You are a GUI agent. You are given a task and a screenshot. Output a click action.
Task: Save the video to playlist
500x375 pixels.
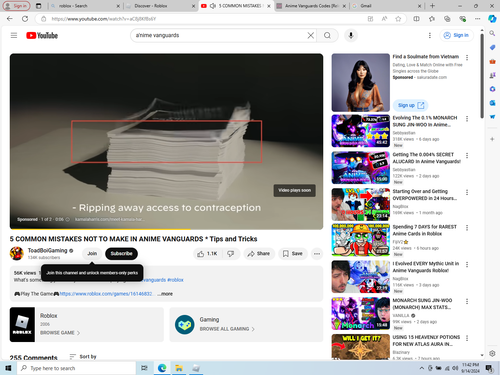pyautogui.click(x=293, y=254)
